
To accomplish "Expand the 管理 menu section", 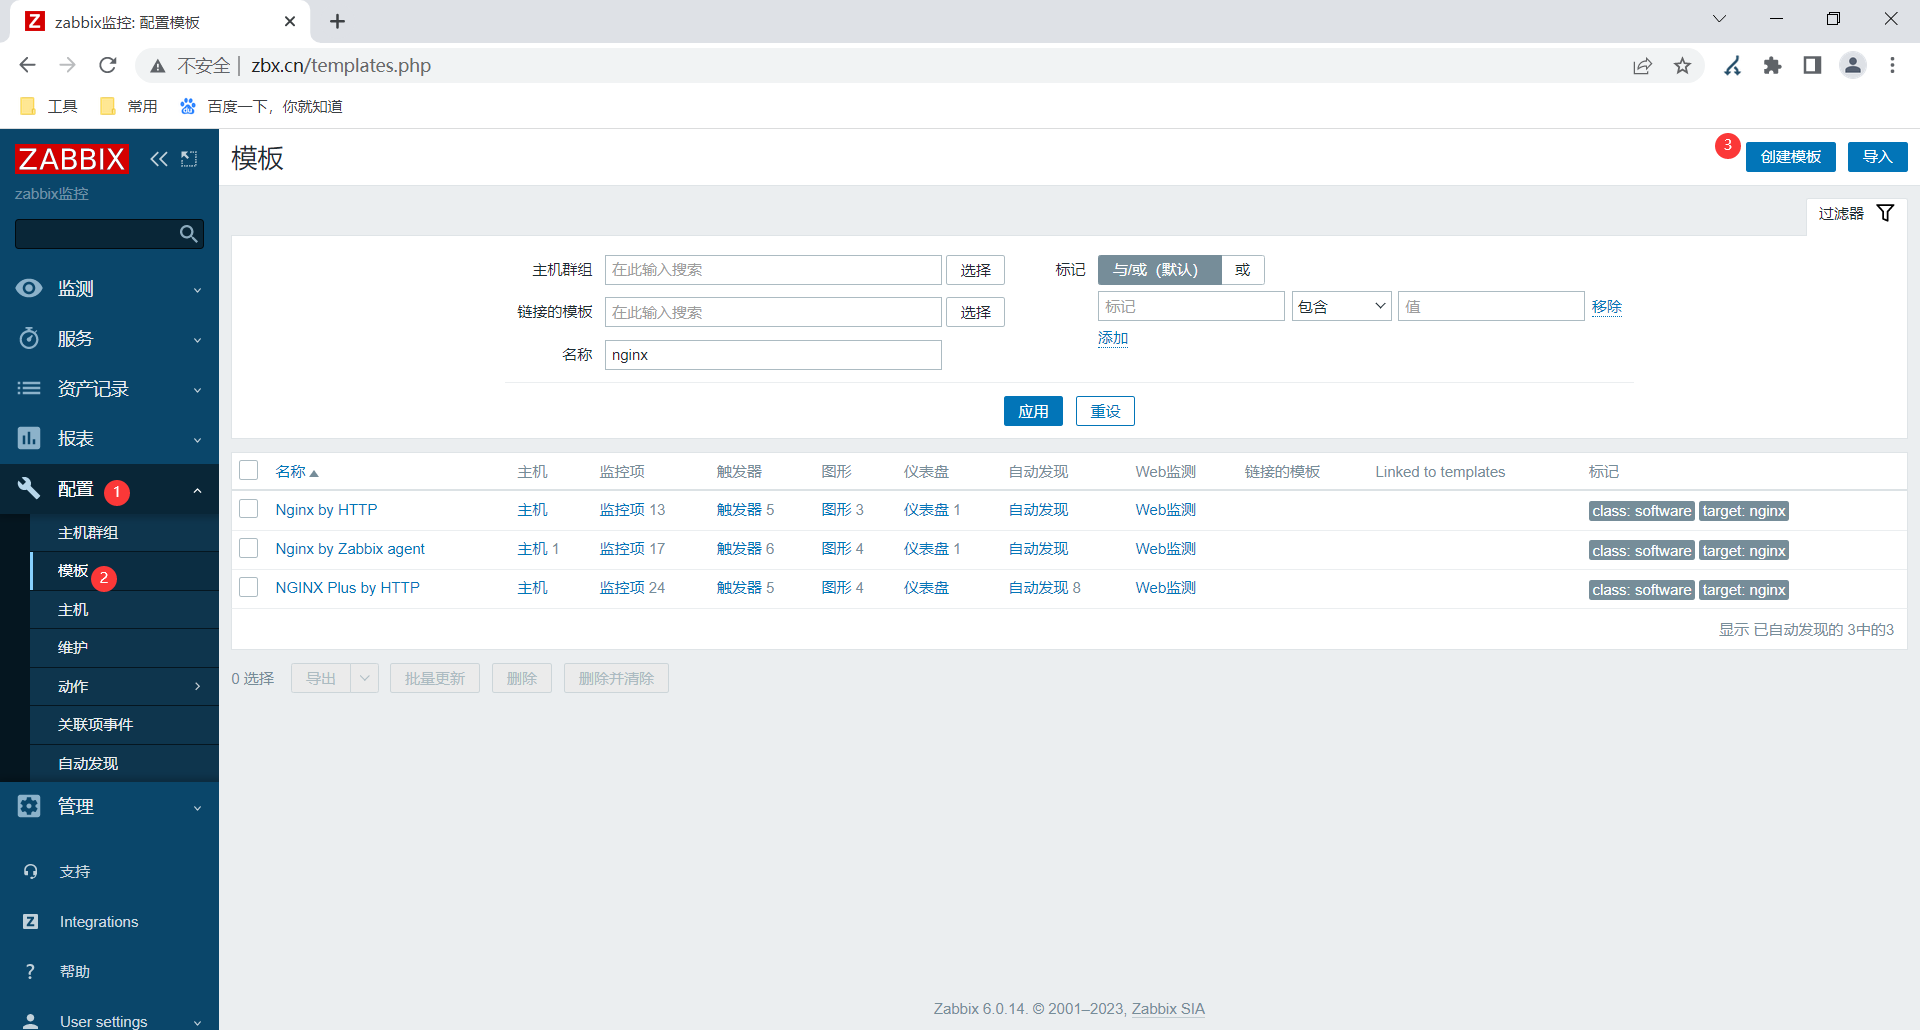I will (x=109, y=806).
